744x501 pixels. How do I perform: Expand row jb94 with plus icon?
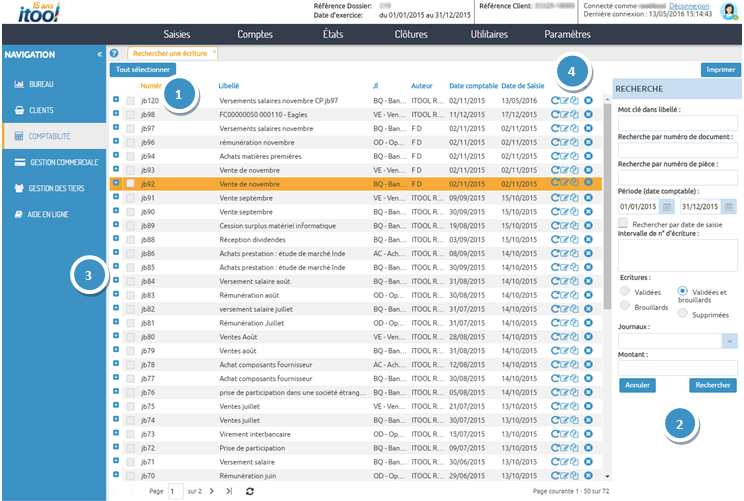pyautogui.click(x=116, y=155)
